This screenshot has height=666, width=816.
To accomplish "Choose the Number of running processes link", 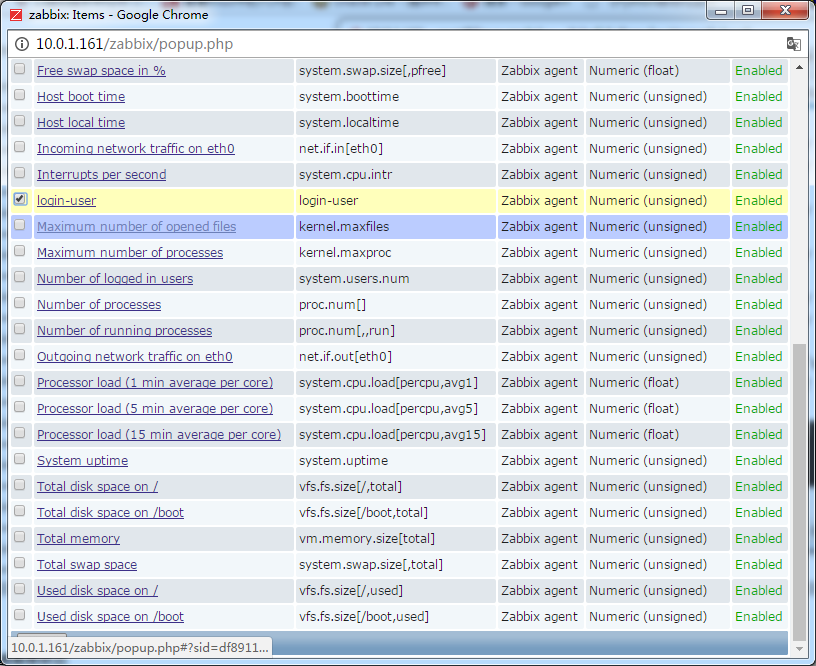I will click(x=124, y=331).
